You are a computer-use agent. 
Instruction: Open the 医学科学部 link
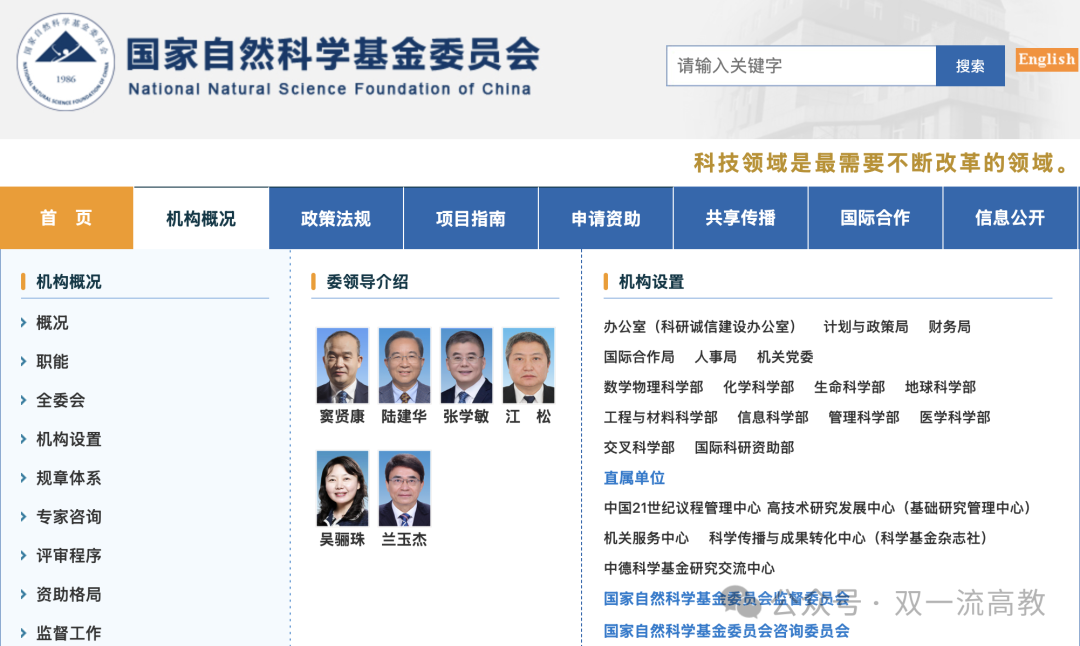tap(955, 417)
